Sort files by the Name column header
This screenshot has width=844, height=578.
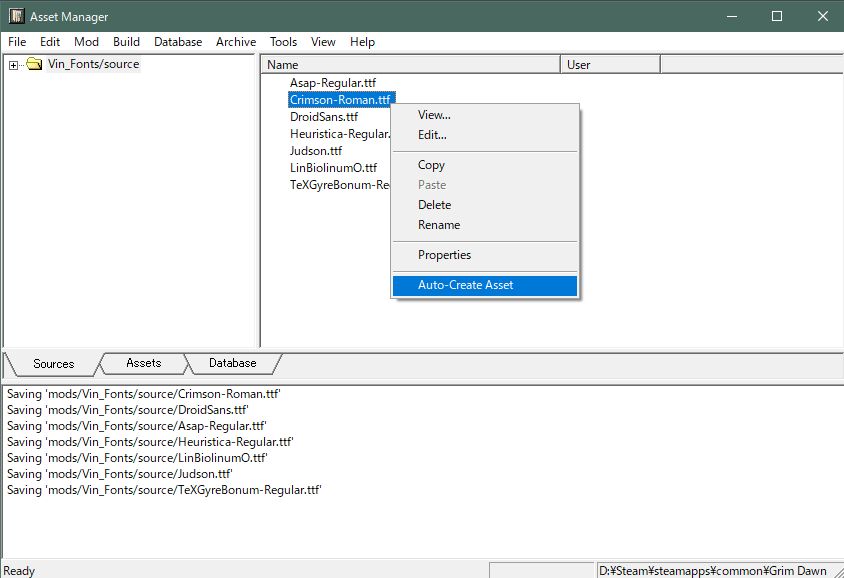click(410, 65)
